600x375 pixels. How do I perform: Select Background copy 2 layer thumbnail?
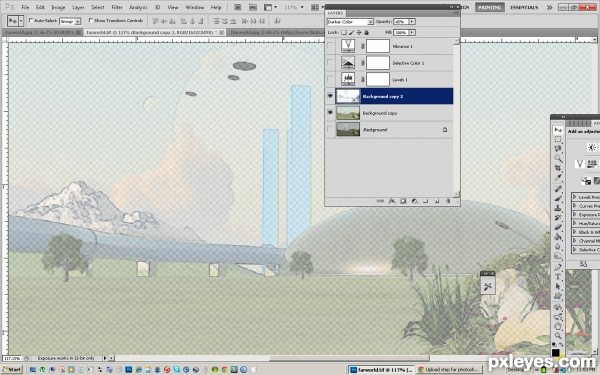pyautogui.click(x=348, y=96)
